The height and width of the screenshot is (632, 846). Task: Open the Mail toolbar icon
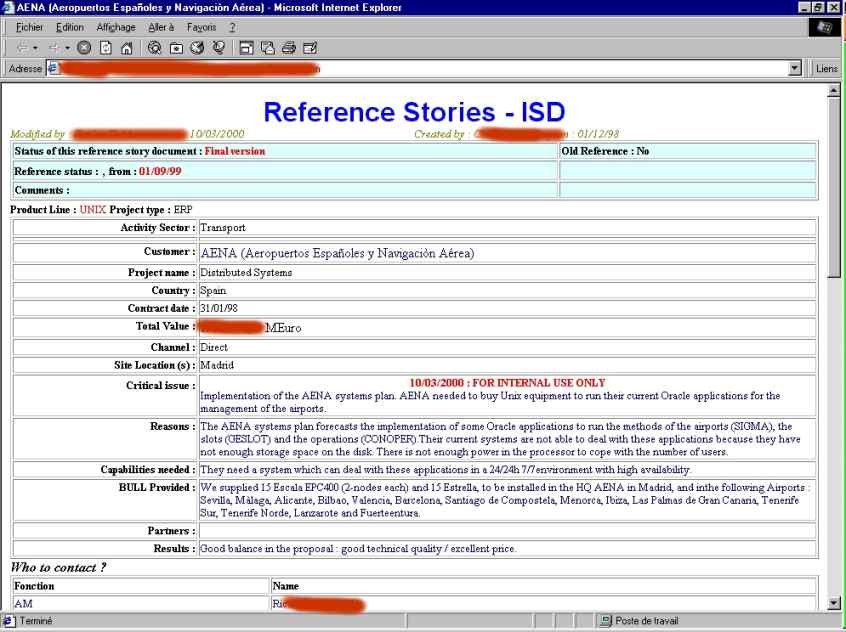pyautogui.click(x=268, y=49)
